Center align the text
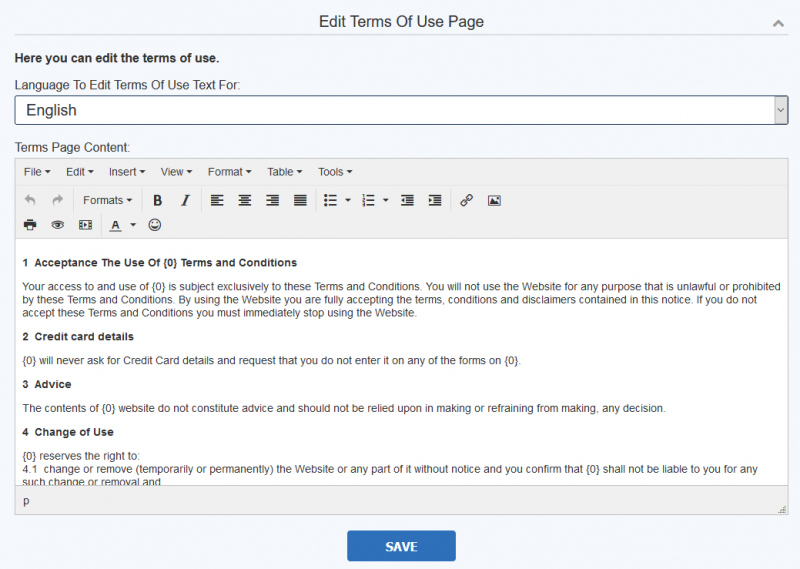The width and height of the screenshot is (800, 569). 245,200
